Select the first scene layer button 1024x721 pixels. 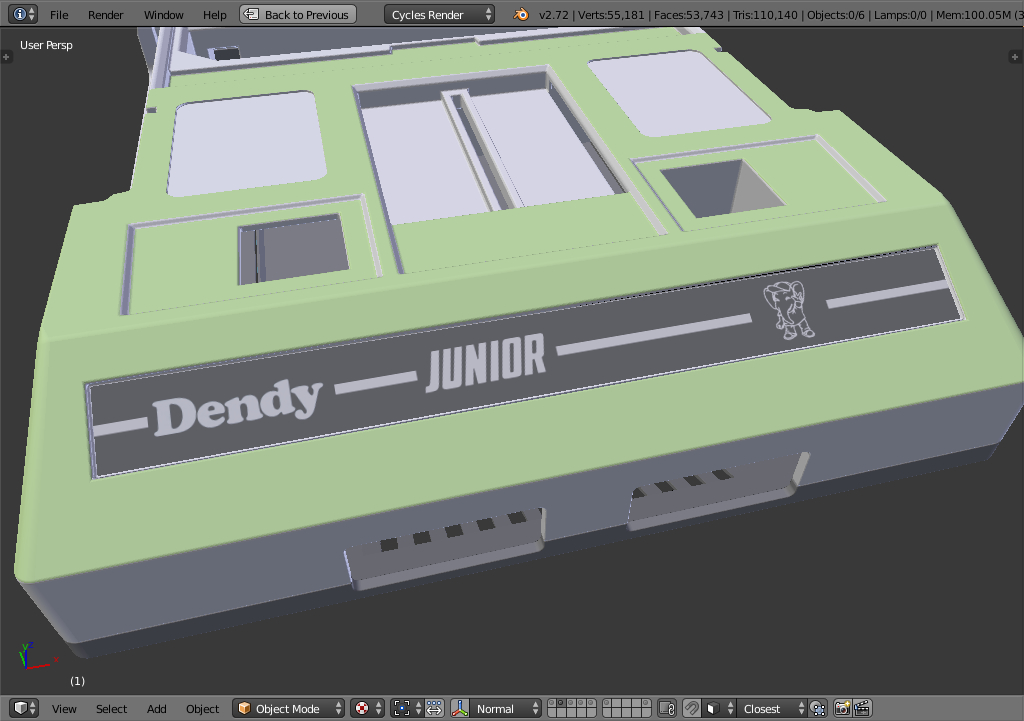coord(554,702)
